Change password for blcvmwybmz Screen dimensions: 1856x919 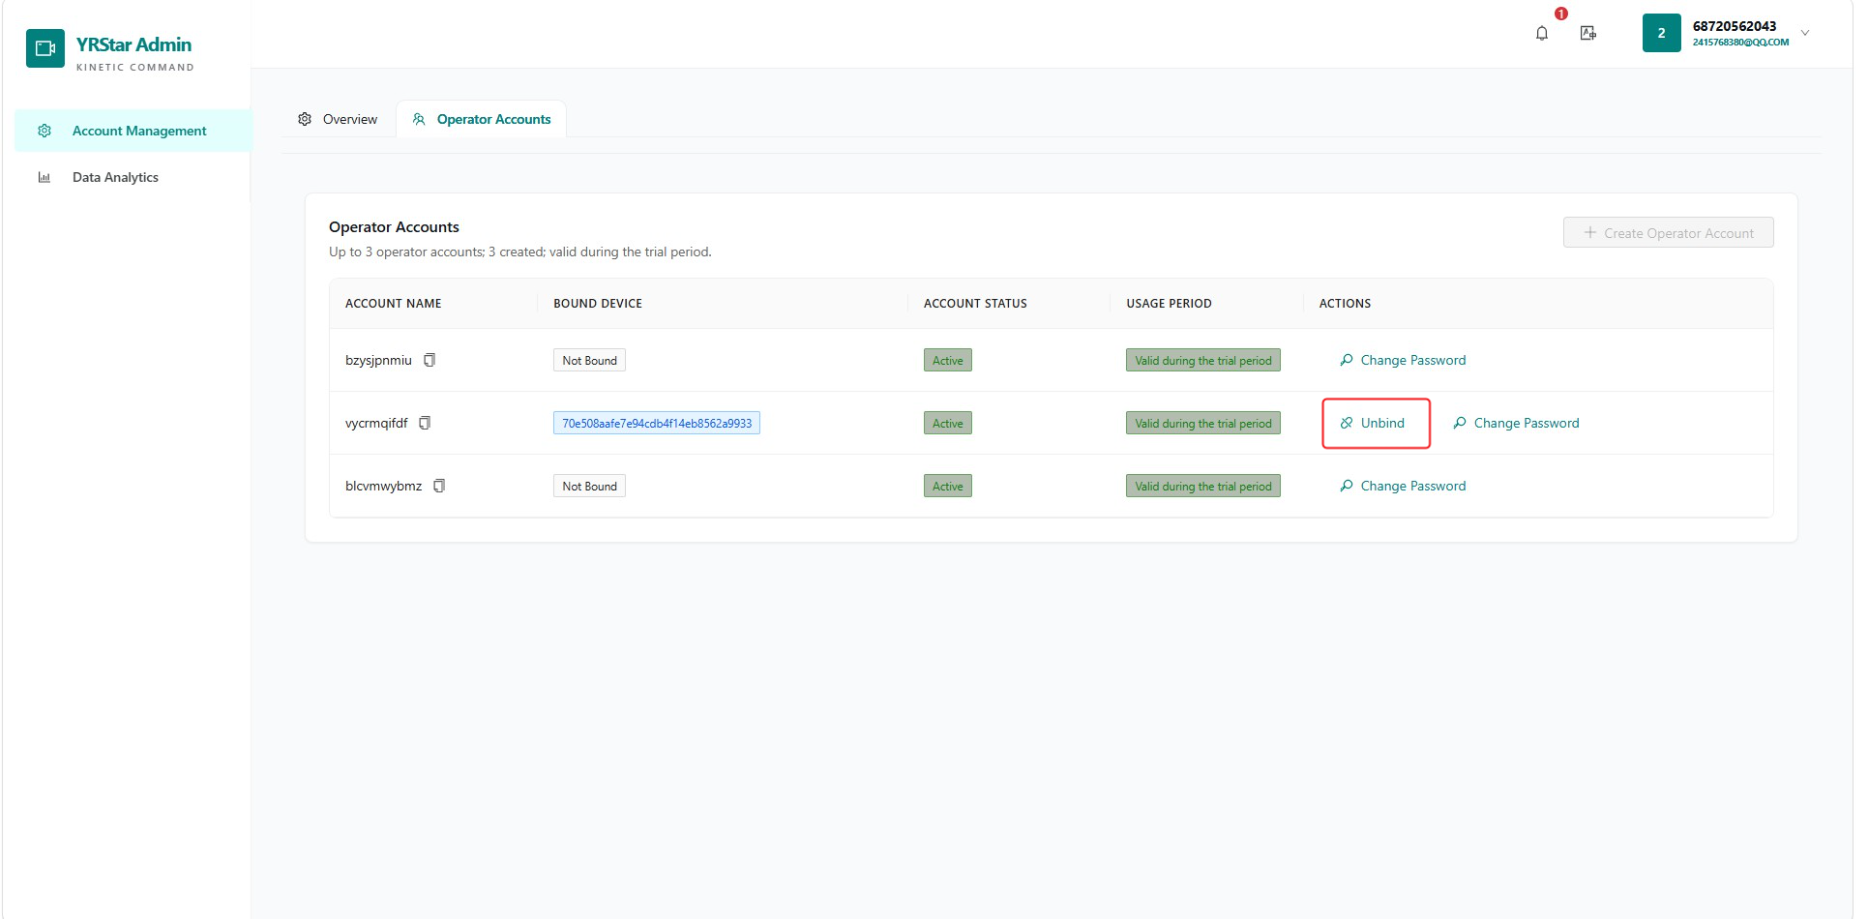click(1403, 486)
